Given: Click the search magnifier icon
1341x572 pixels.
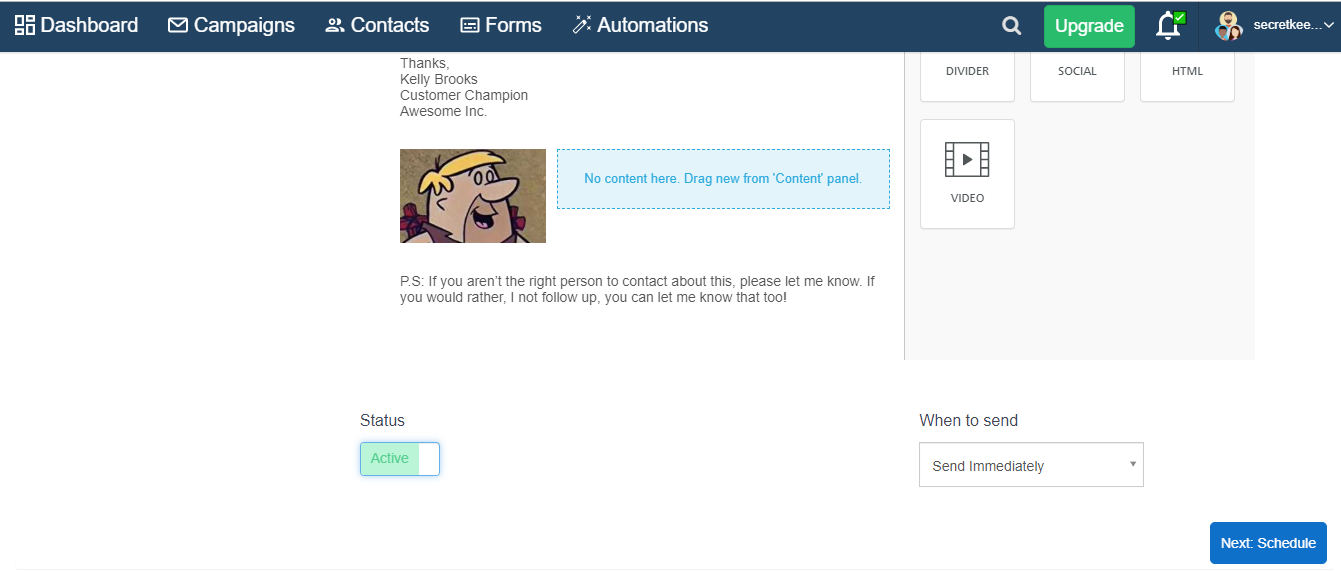Looking at the screenshot, I should click(x=1012, y=26).
